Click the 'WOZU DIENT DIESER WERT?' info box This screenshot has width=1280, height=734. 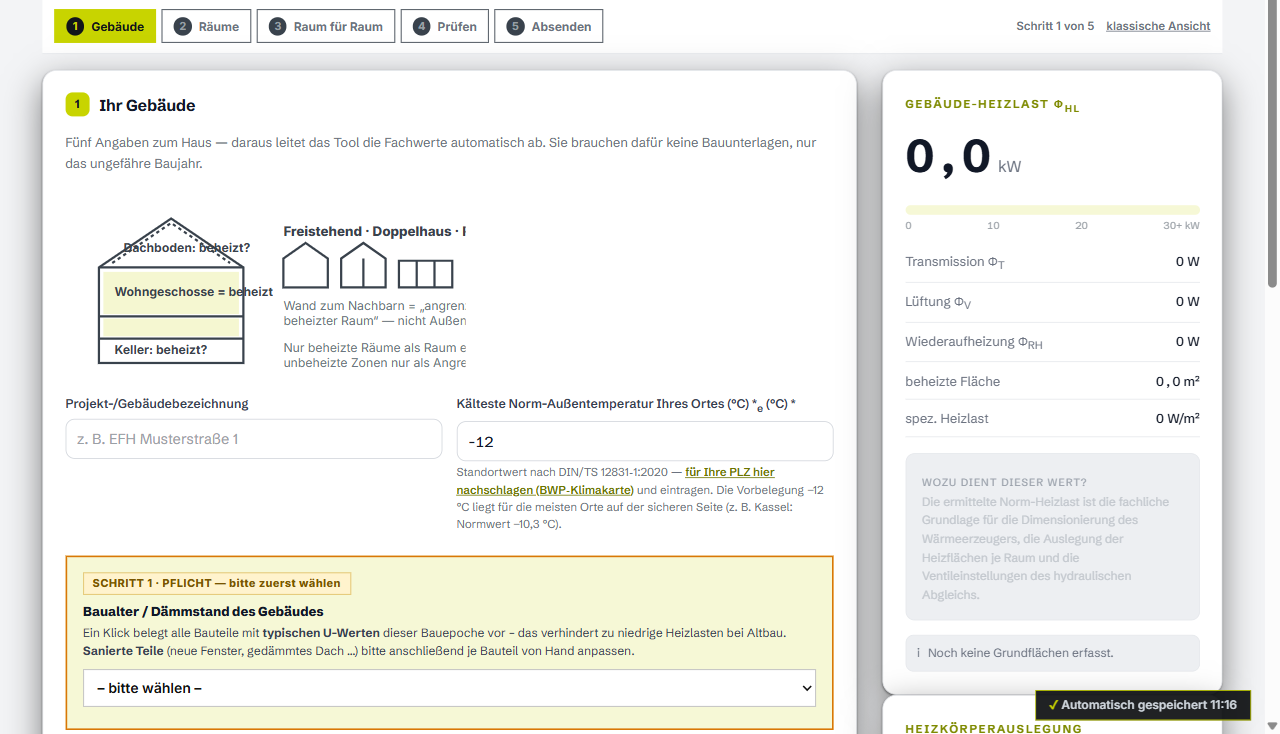click(1052, 537)
